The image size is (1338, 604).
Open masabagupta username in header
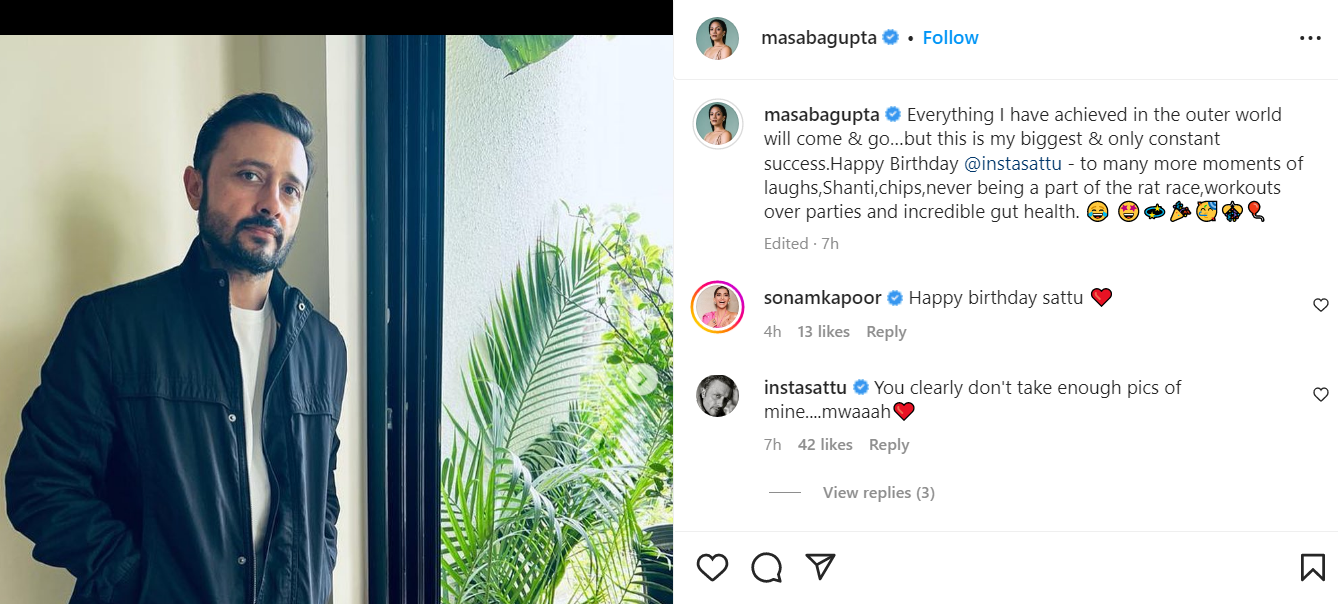click(x=819, y=38)
